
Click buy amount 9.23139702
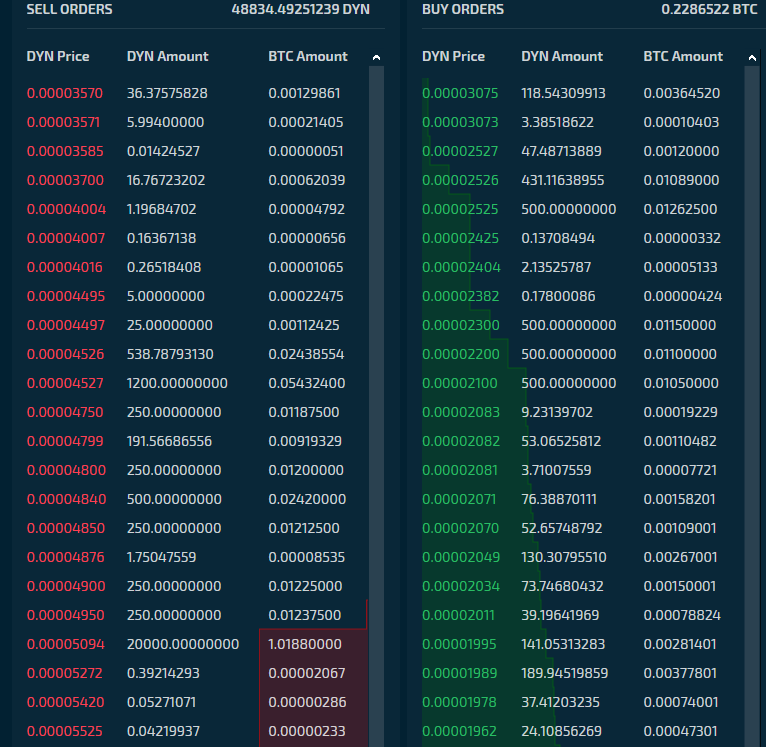(x=557, y=412)
